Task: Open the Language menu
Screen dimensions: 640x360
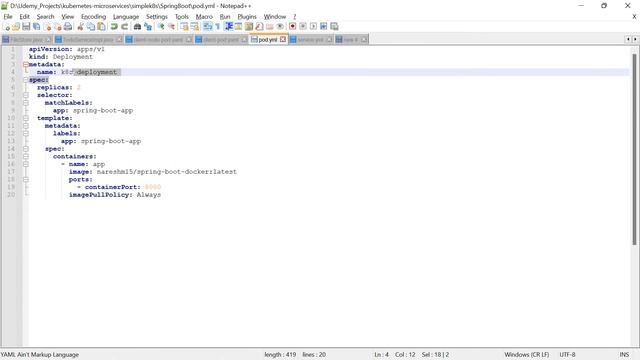Action: (x=126, y=17)
